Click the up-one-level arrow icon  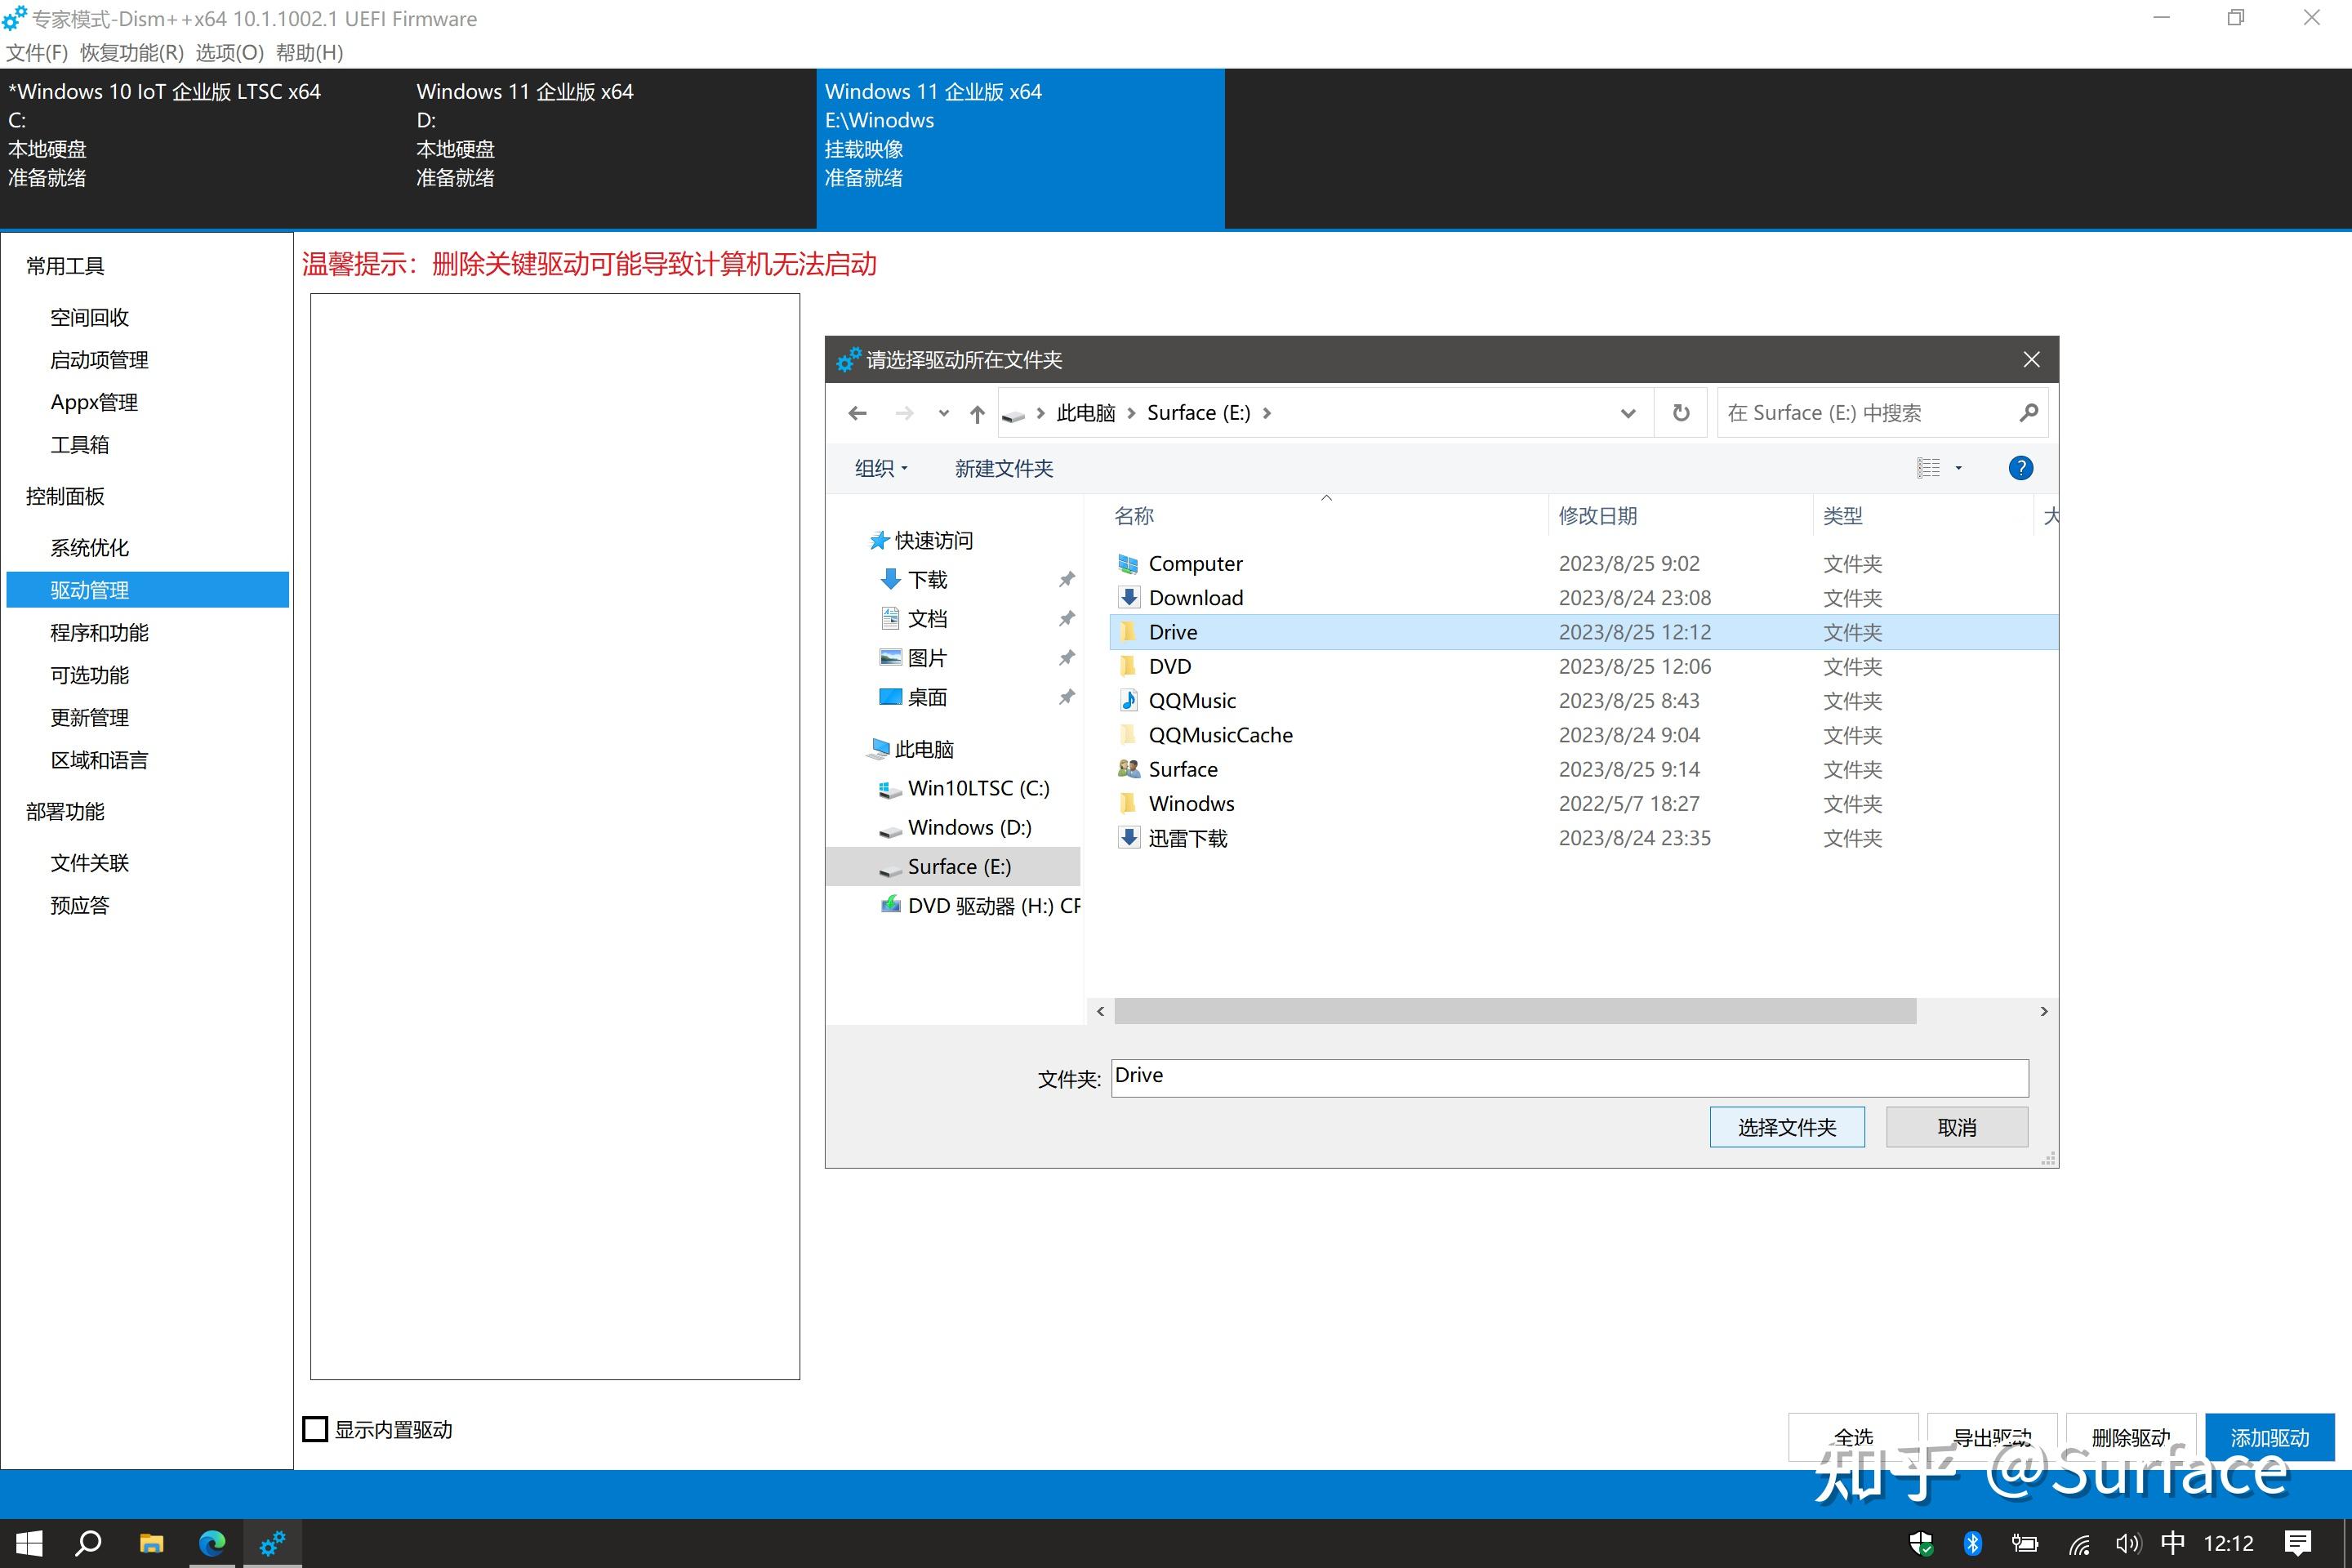pyautogui.click(x=977, y=413)
